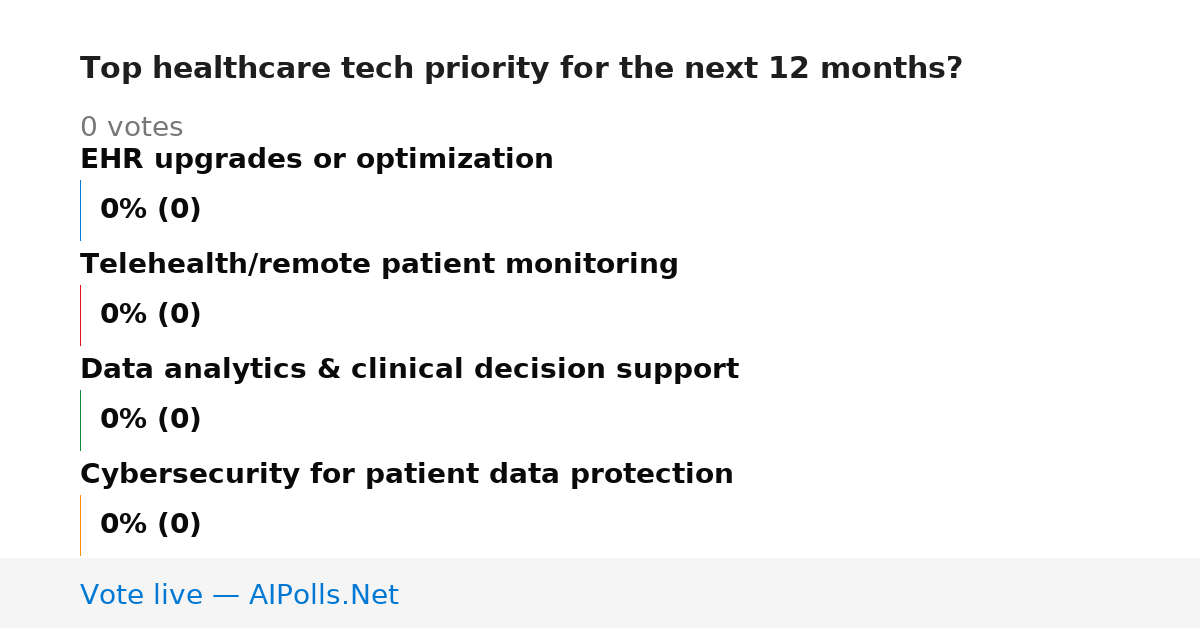This screenshot has height=628, width=1200.
Task: Click the red result bar for Telehealth
Action: [x=80, y=315]
